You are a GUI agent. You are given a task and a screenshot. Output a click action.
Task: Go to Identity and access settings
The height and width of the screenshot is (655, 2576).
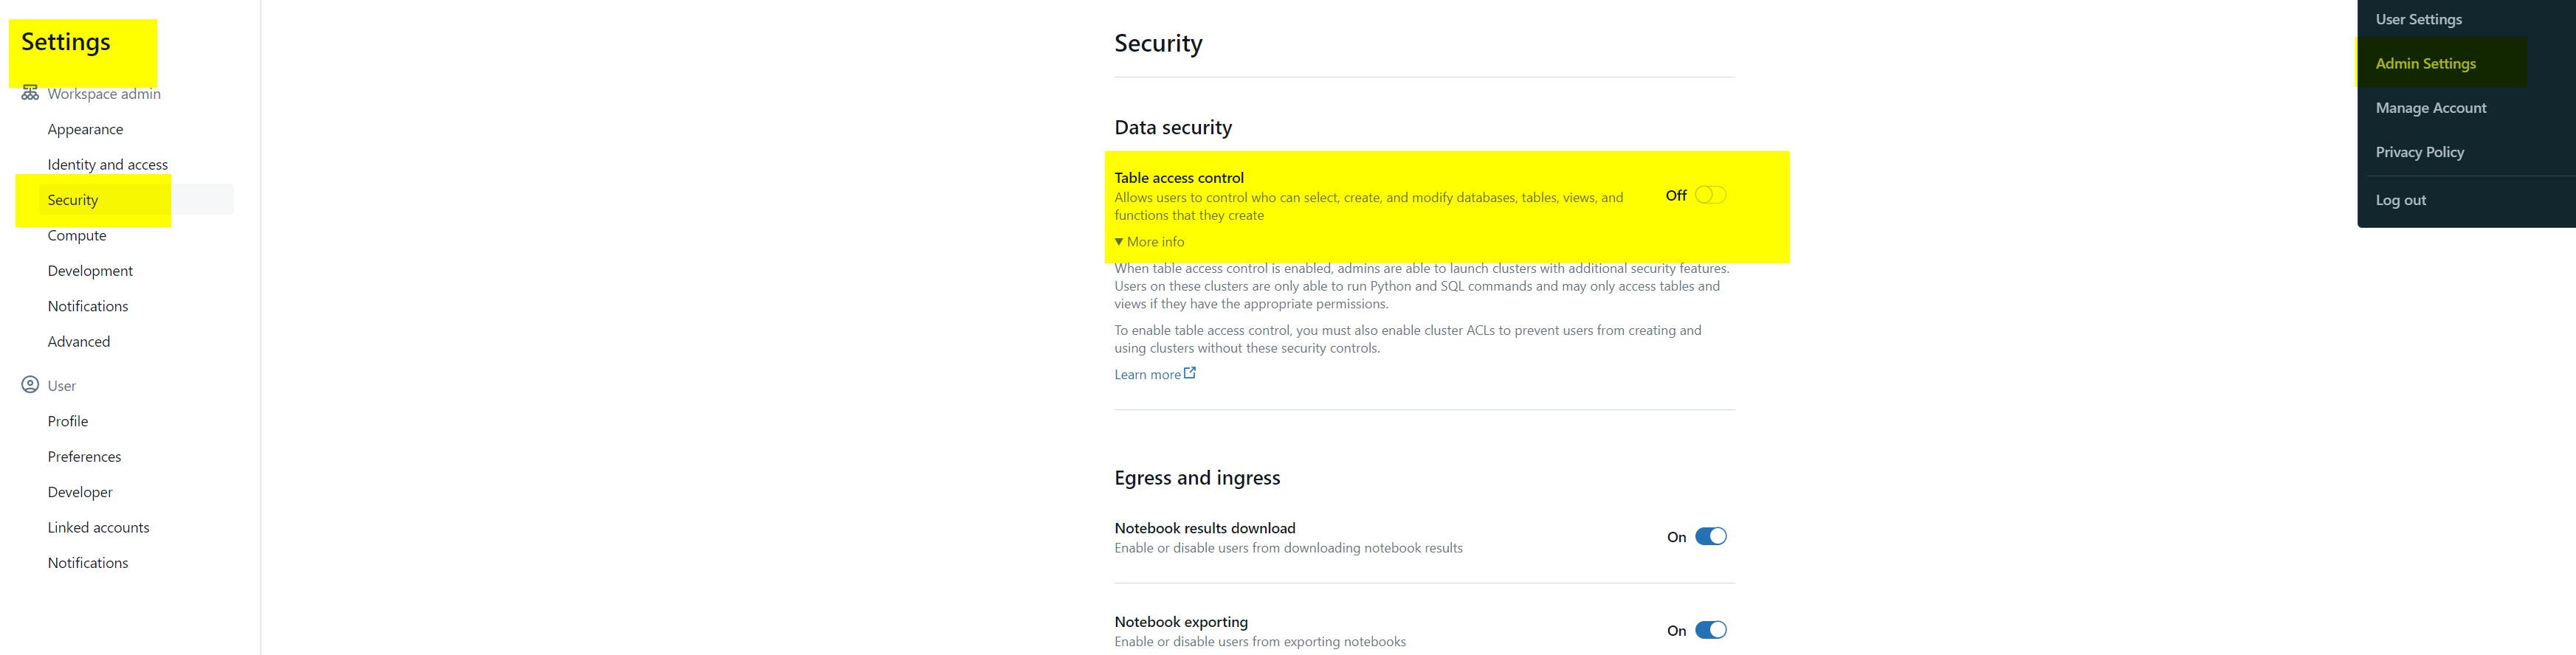pyautogui.click(x=107, y=164)
